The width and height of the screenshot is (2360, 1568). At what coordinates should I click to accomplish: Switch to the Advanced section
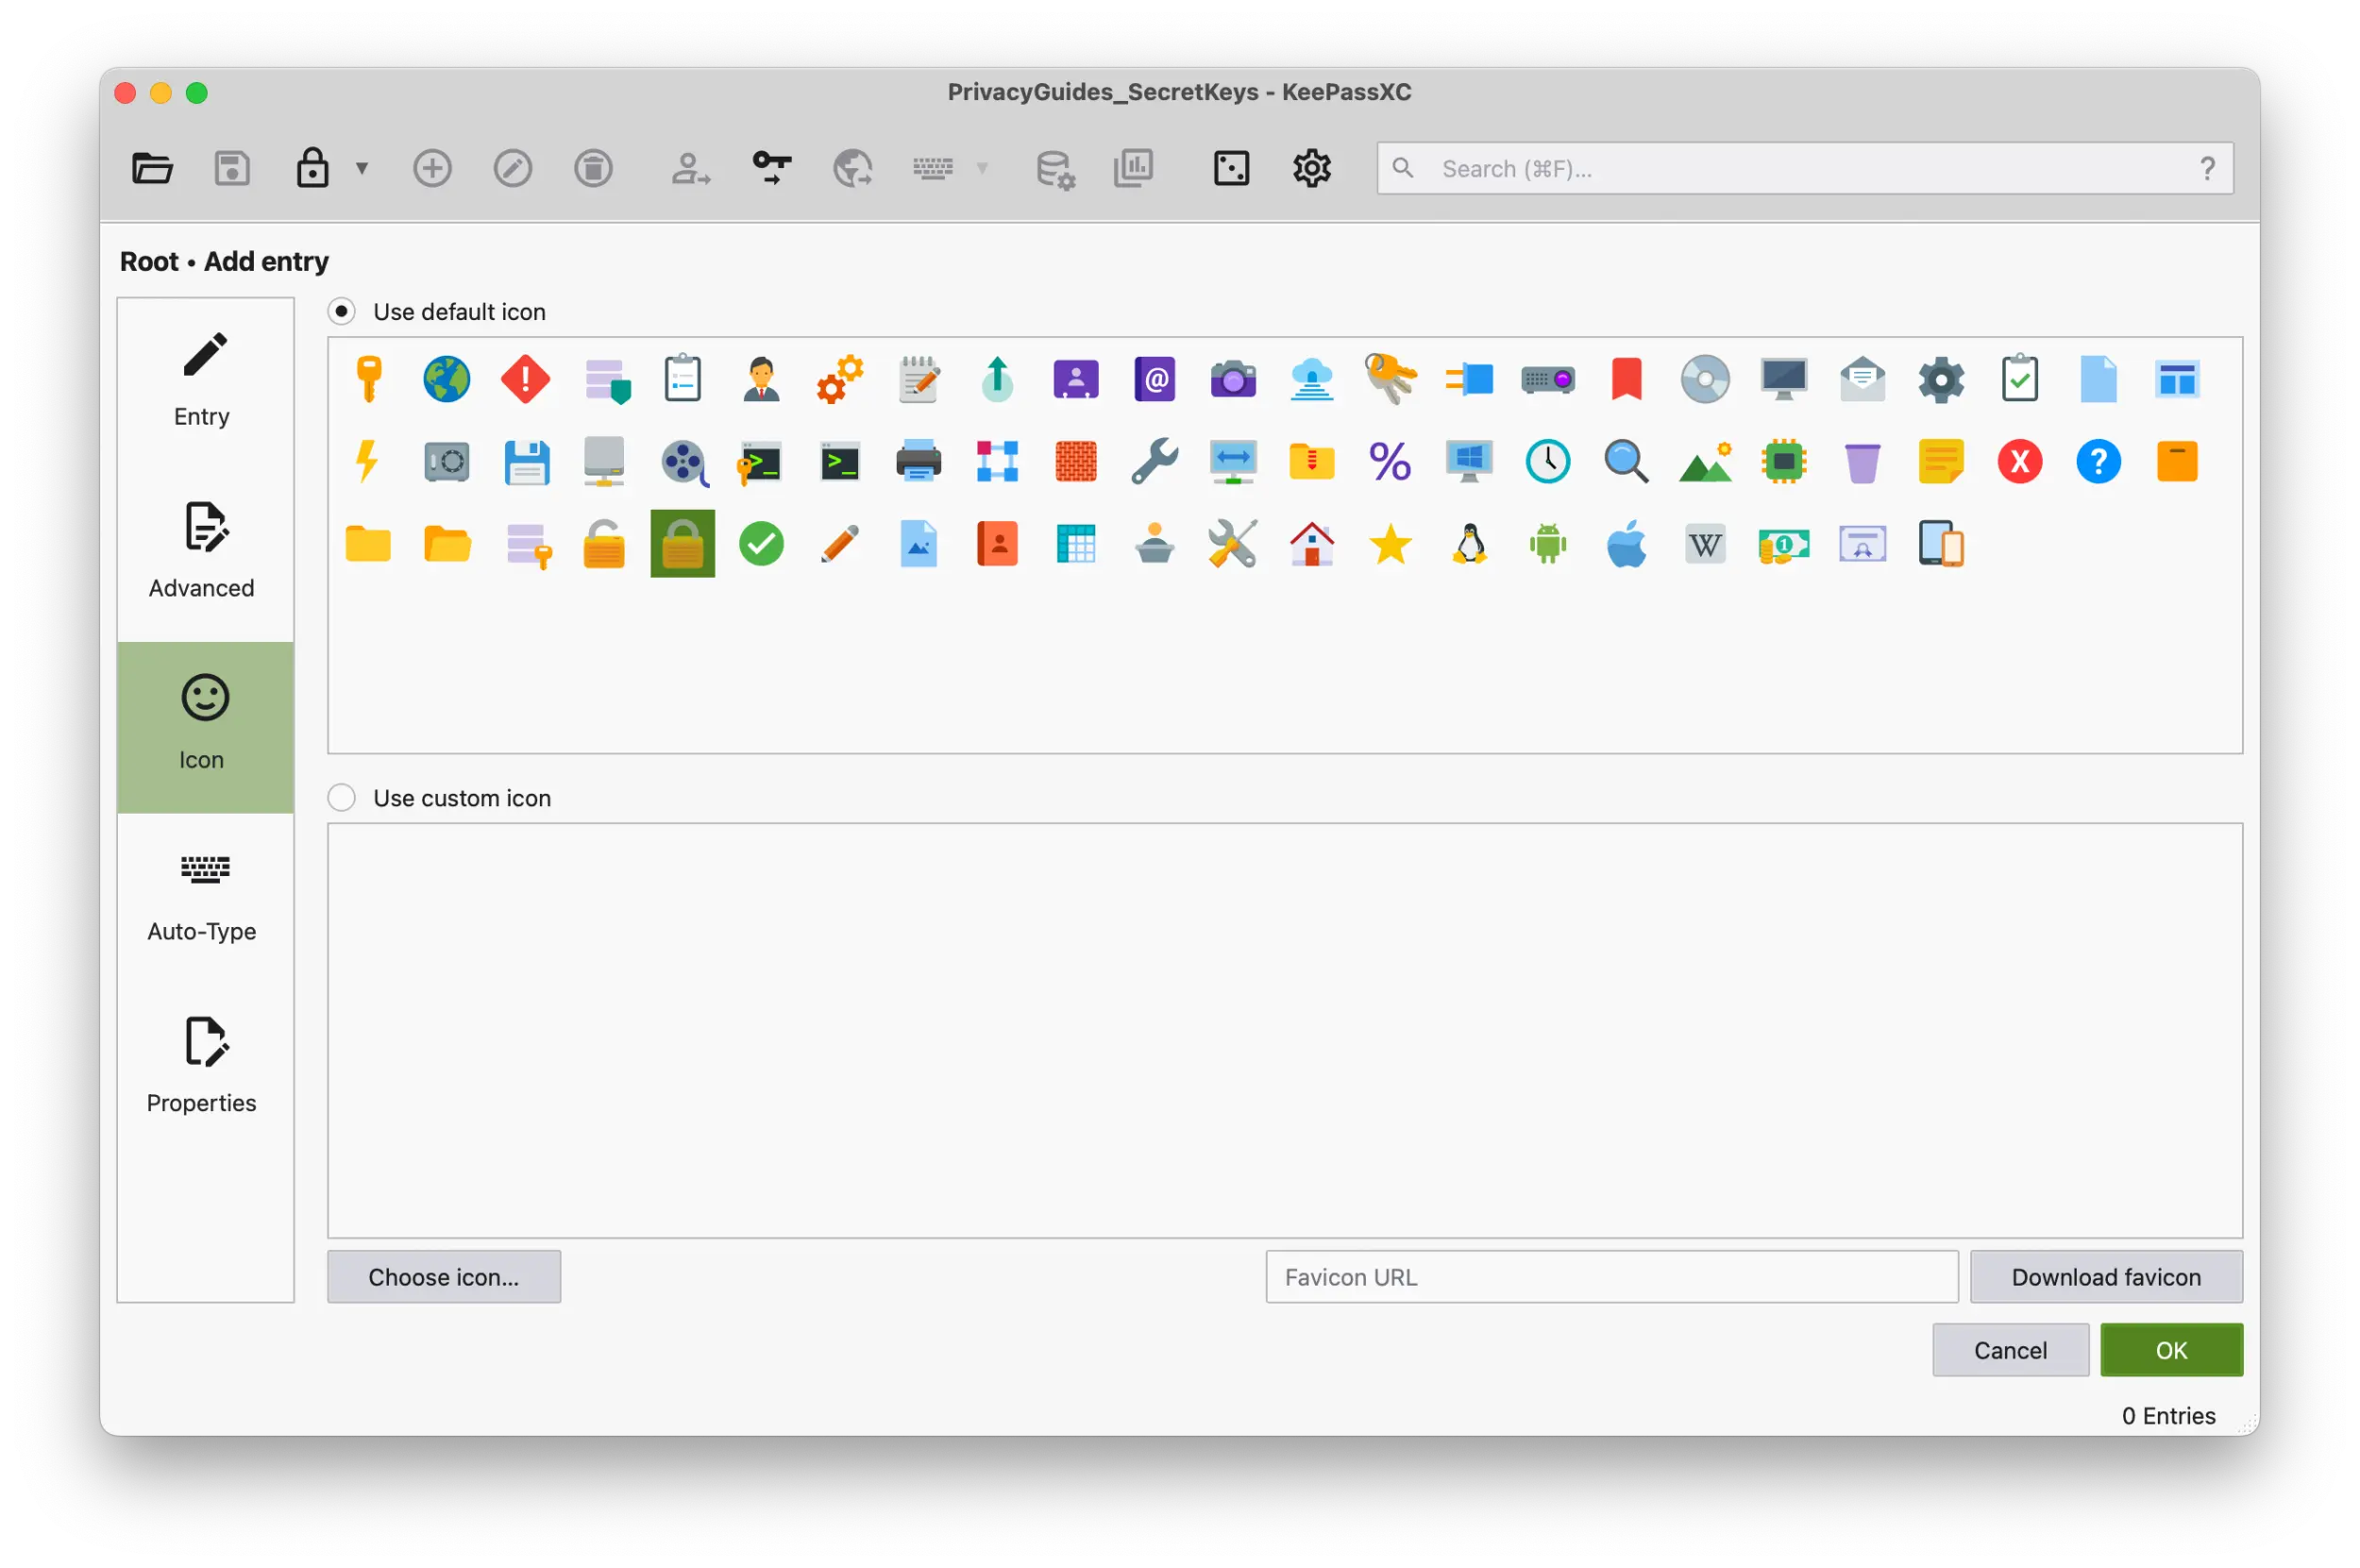click(202, 550)
